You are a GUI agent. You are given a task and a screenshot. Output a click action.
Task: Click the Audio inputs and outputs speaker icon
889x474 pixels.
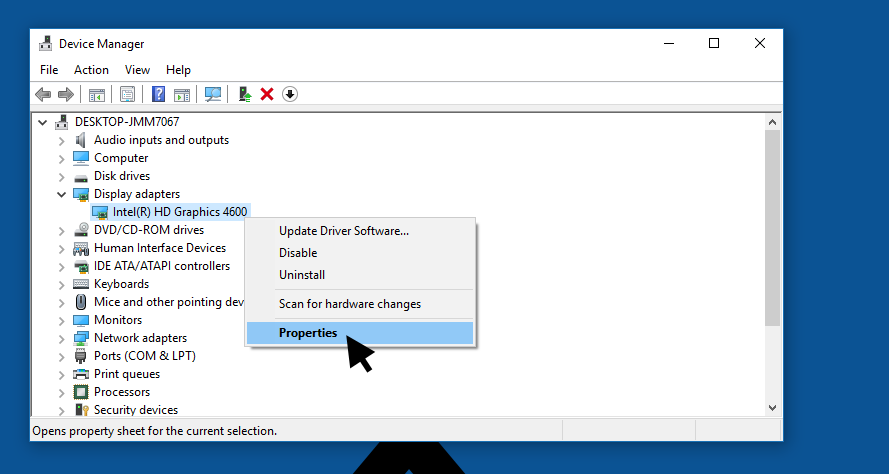click(x=81, y=140)
